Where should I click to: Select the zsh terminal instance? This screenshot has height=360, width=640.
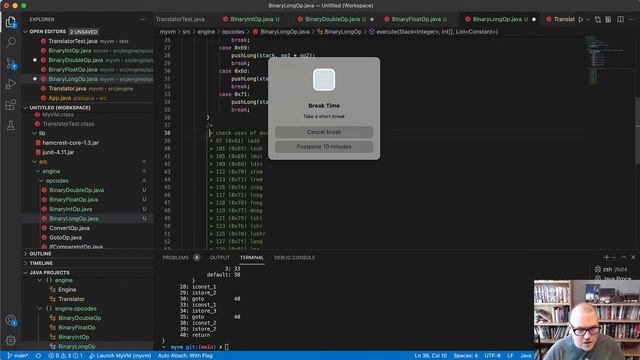[x=611, y=269]
